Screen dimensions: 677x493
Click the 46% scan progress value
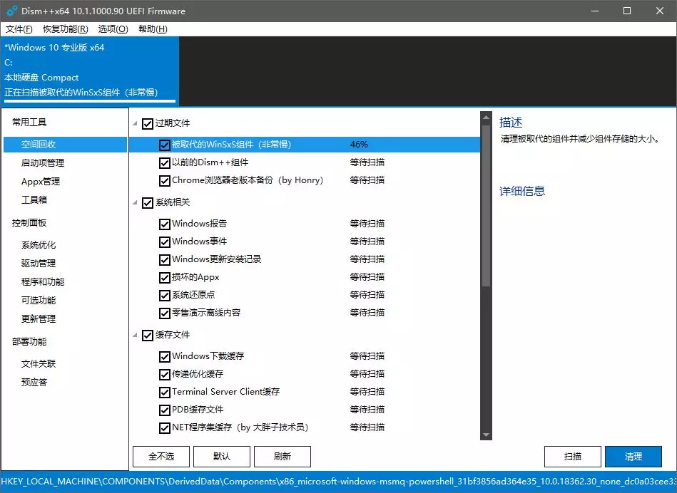click(x=359, y=145)
